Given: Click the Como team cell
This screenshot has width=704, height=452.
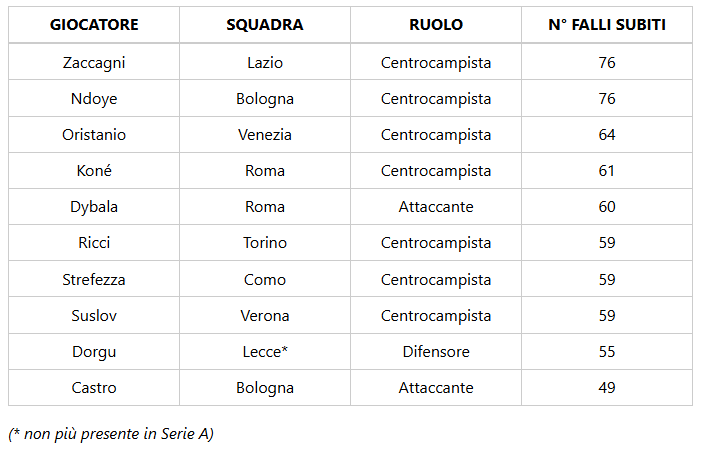Looking at the screenshot, I should tap(265, 280).
